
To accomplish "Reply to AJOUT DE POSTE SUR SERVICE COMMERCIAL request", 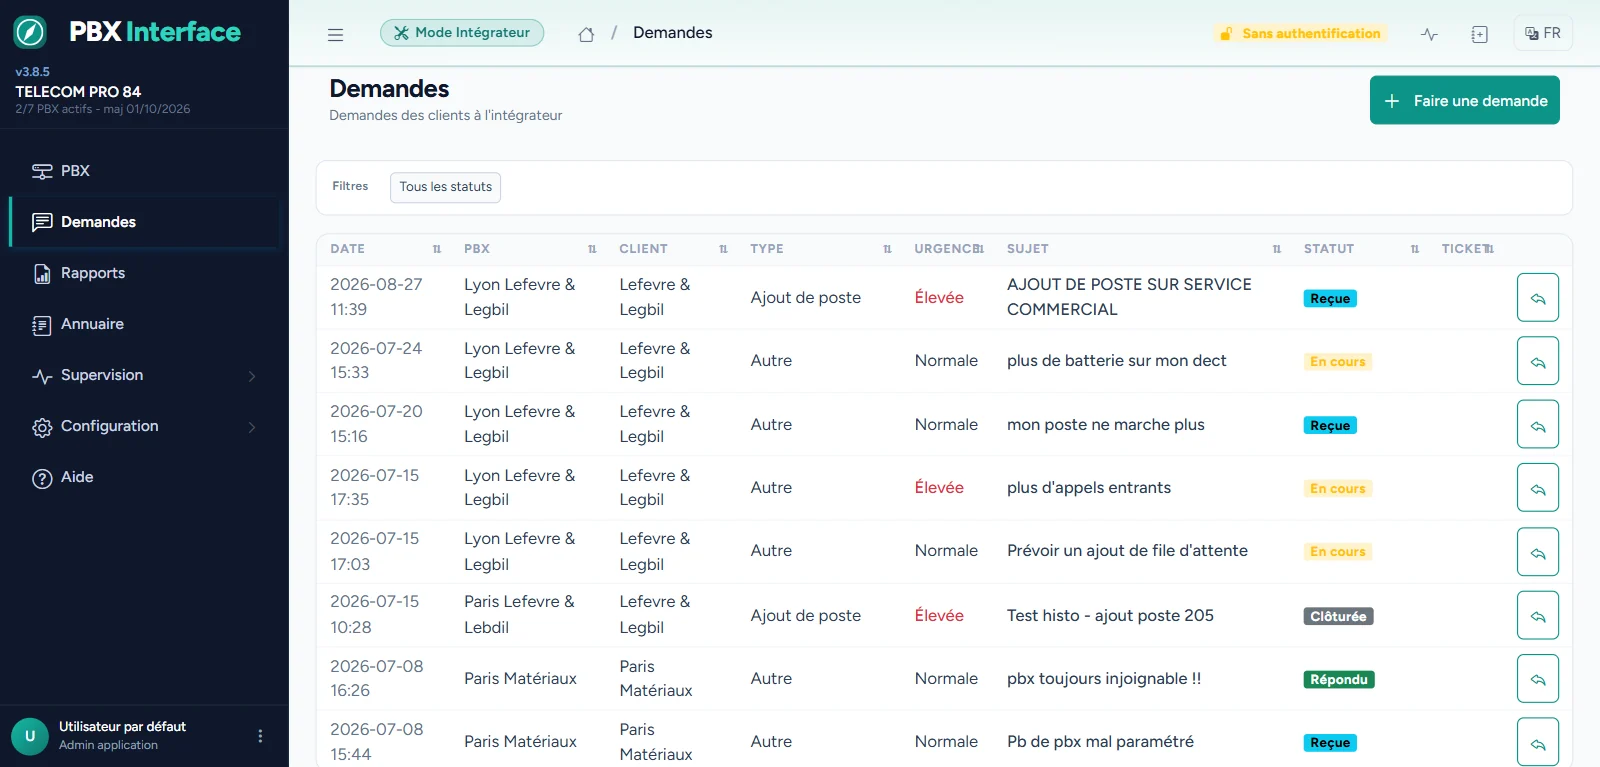I will tap(1537, 298).
